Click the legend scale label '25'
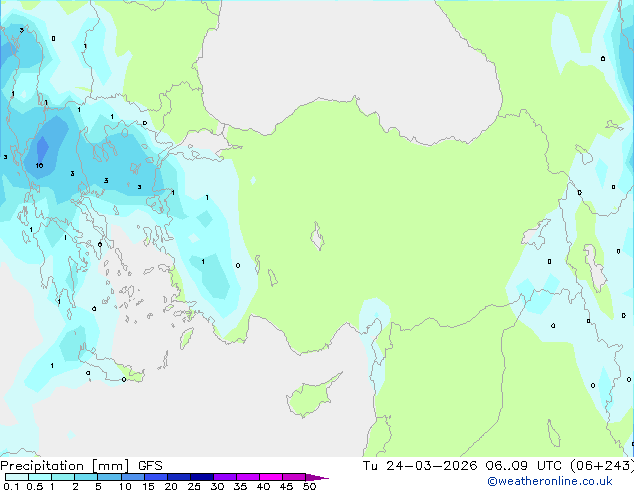 coord(194,486)
